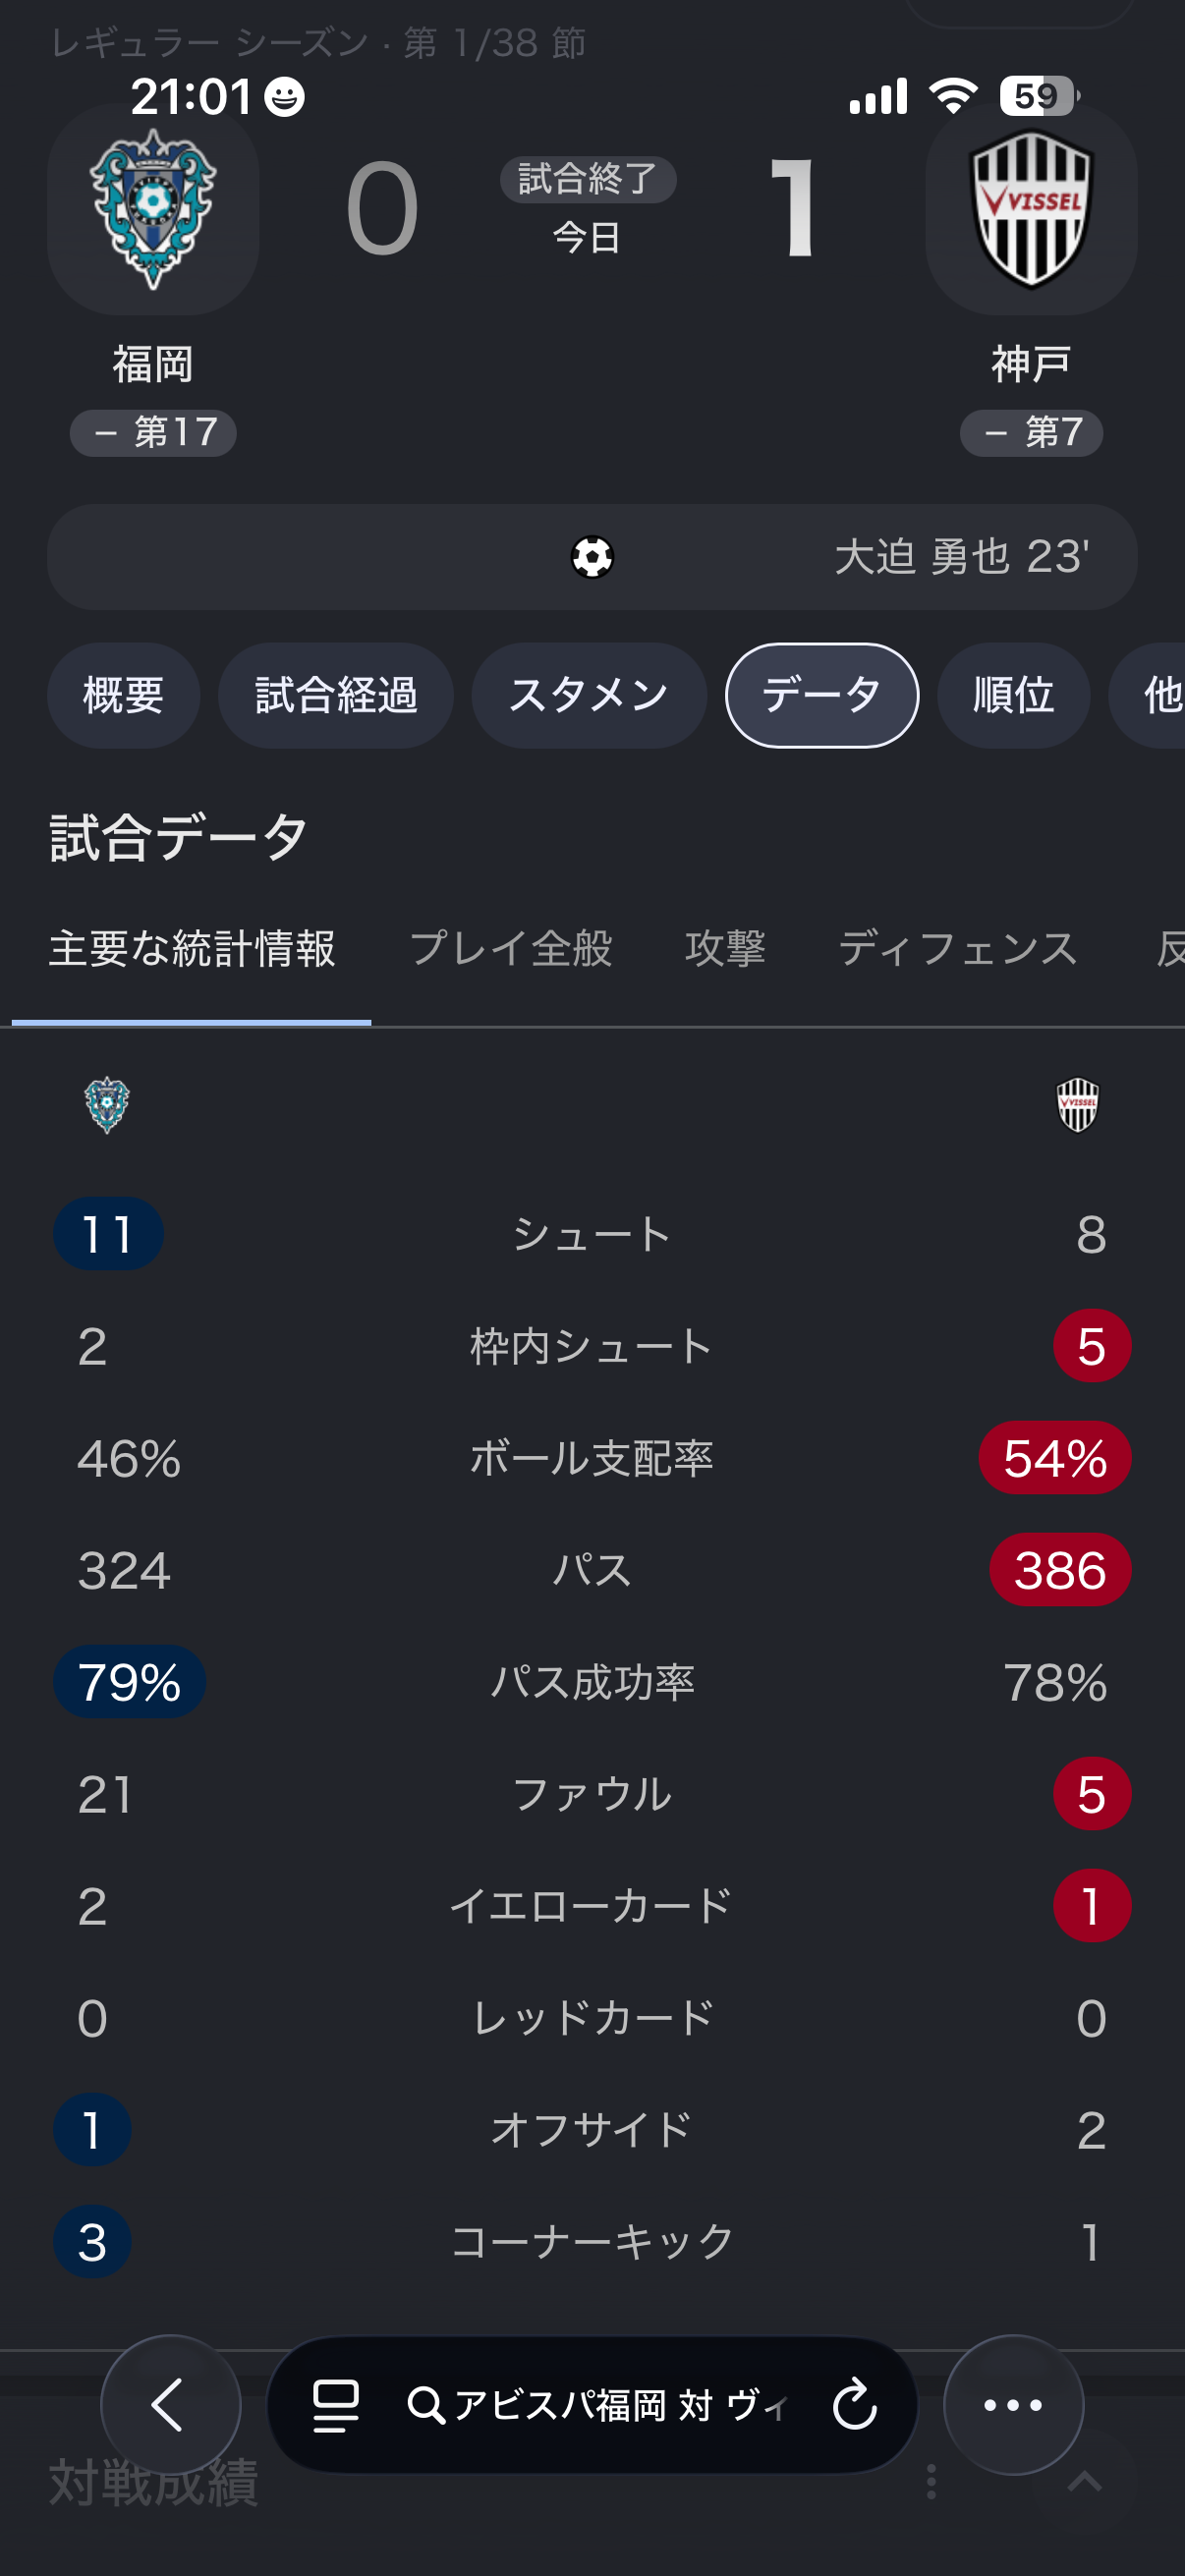1185x2576 pixels.
Task: Show the ディフェンス stats category
Action: (x=957, y=948)
